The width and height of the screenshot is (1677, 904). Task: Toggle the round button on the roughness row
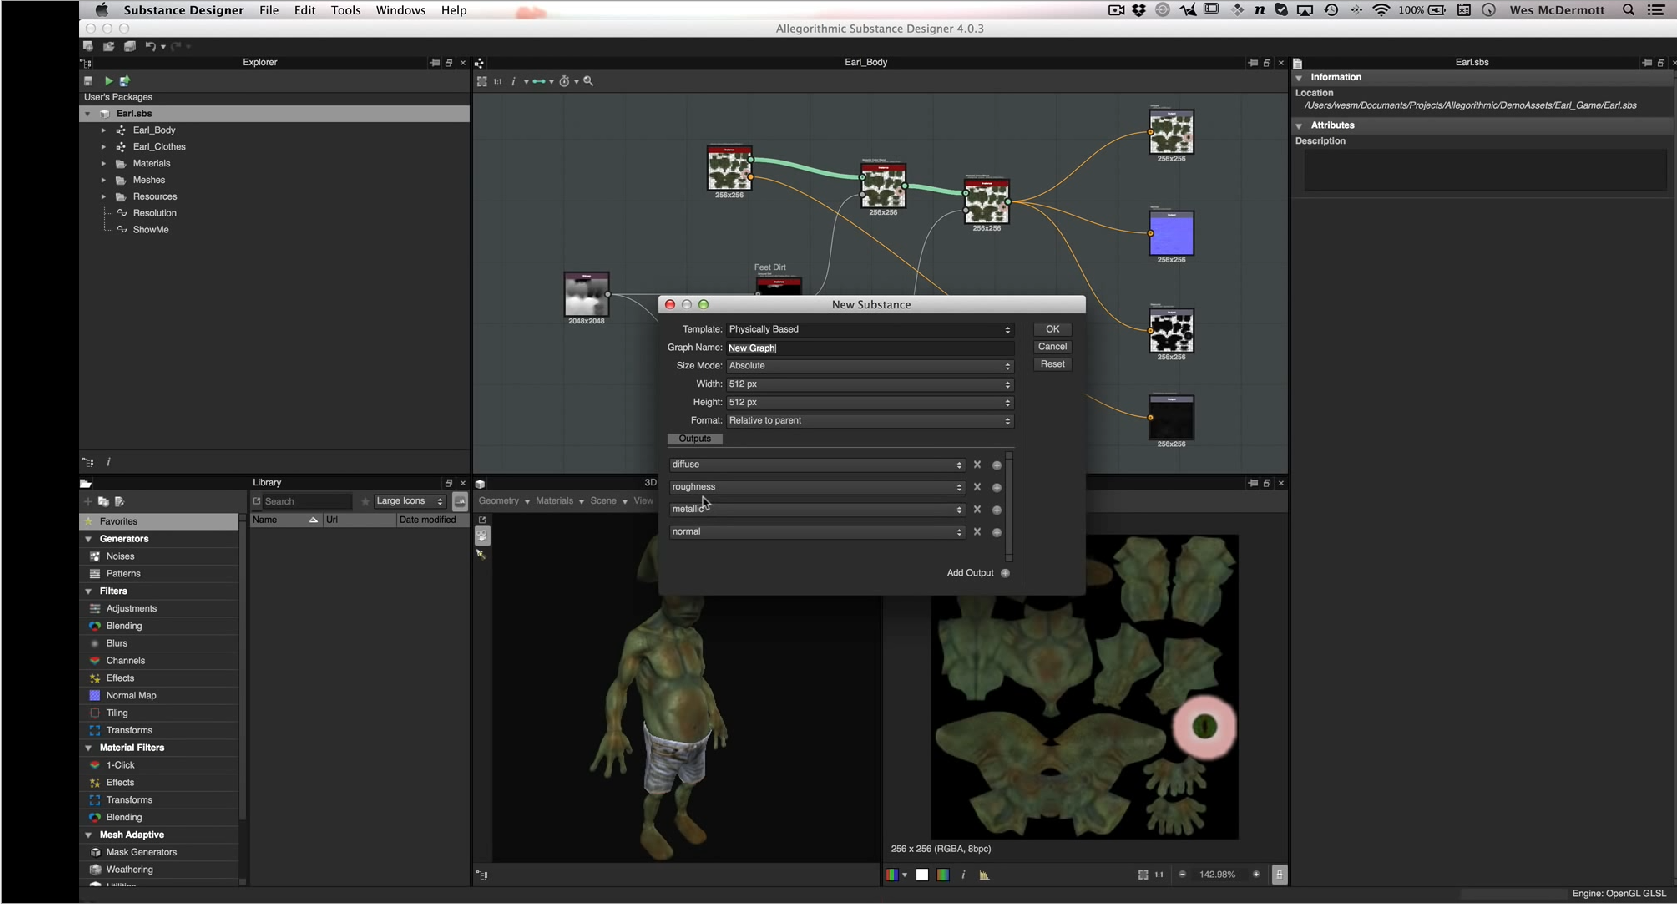tap(996, 488)
